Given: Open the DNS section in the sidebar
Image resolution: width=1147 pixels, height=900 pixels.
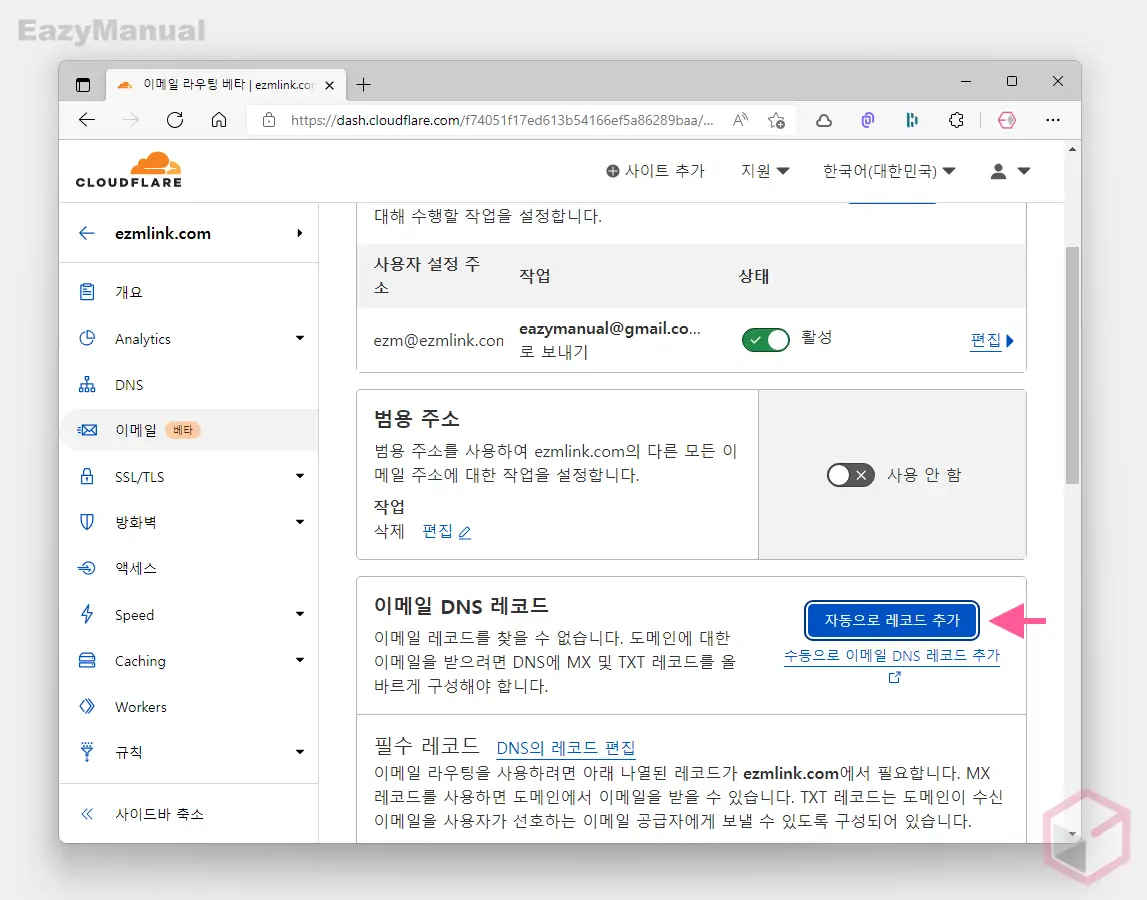Looking at the screenshot, I should [x=133, y=384].
